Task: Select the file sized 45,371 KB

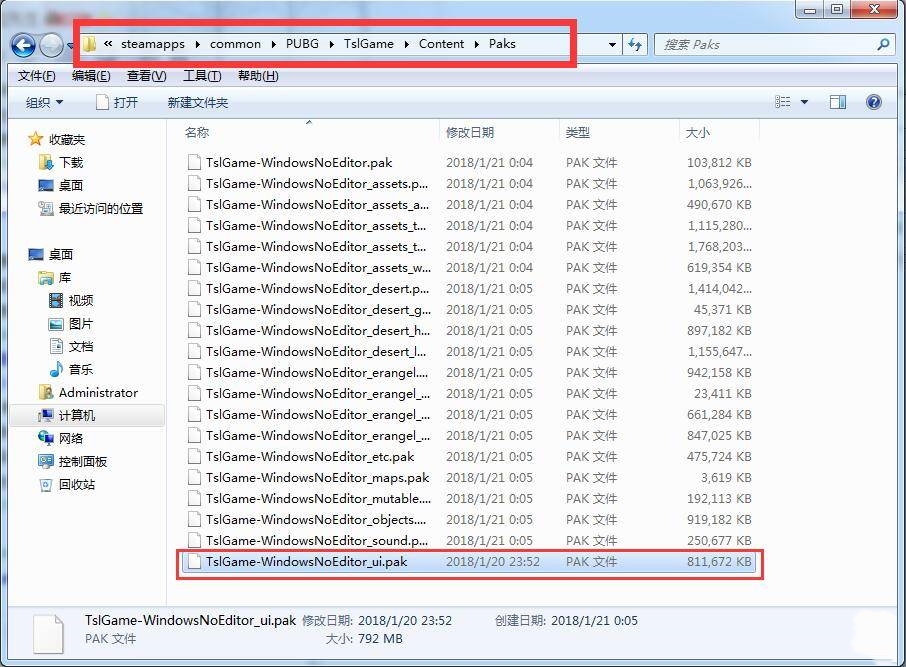Action: (x=469, y=310)
